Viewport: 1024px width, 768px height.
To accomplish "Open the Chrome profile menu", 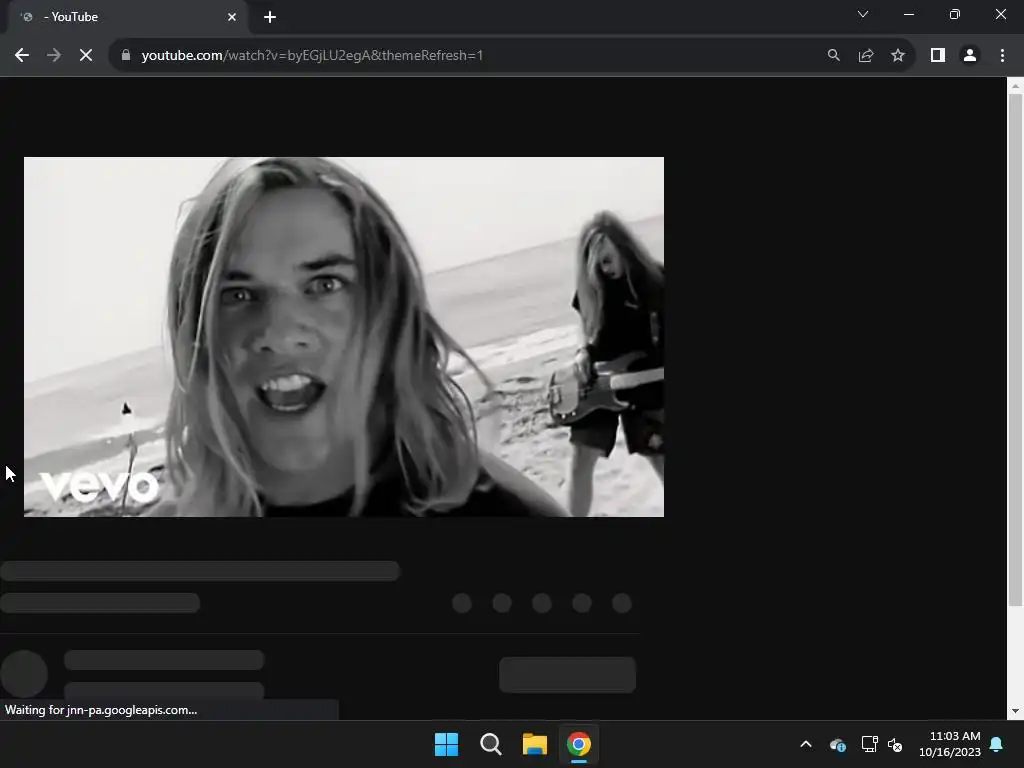I will coord(970,56).
